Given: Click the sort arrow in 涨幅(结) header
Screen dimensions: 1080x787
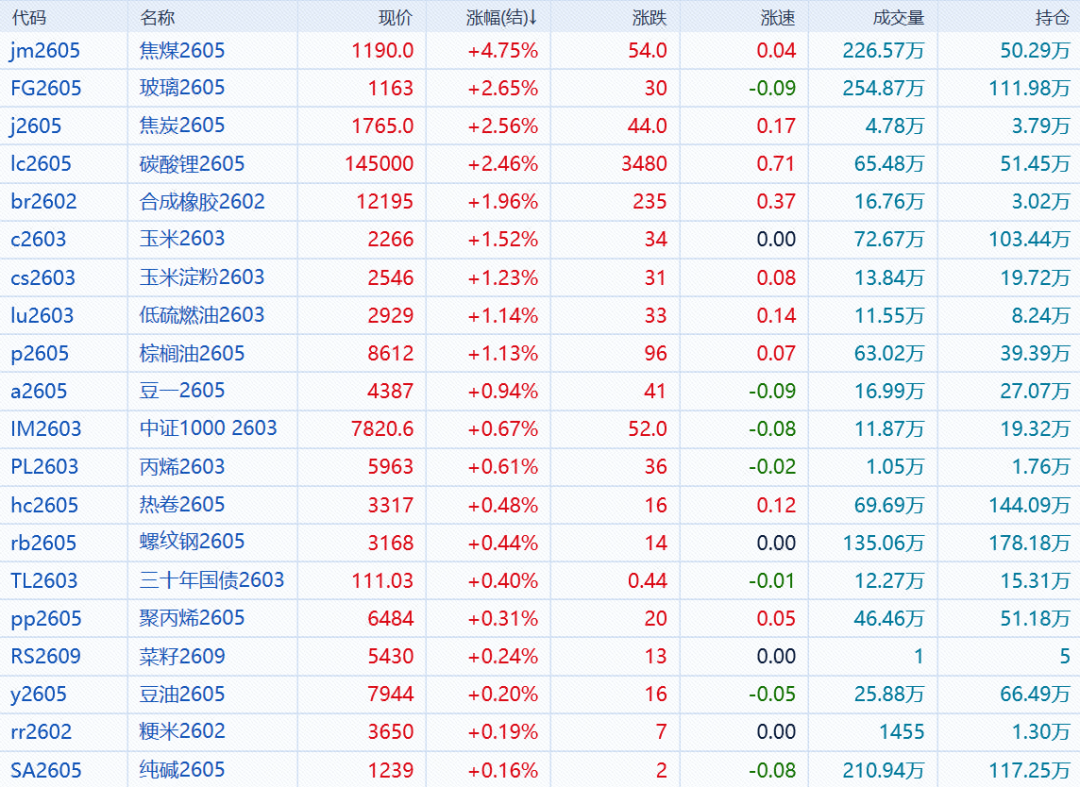Looking at the screenshot, I should pyautogui.click(x=534, y=18).
